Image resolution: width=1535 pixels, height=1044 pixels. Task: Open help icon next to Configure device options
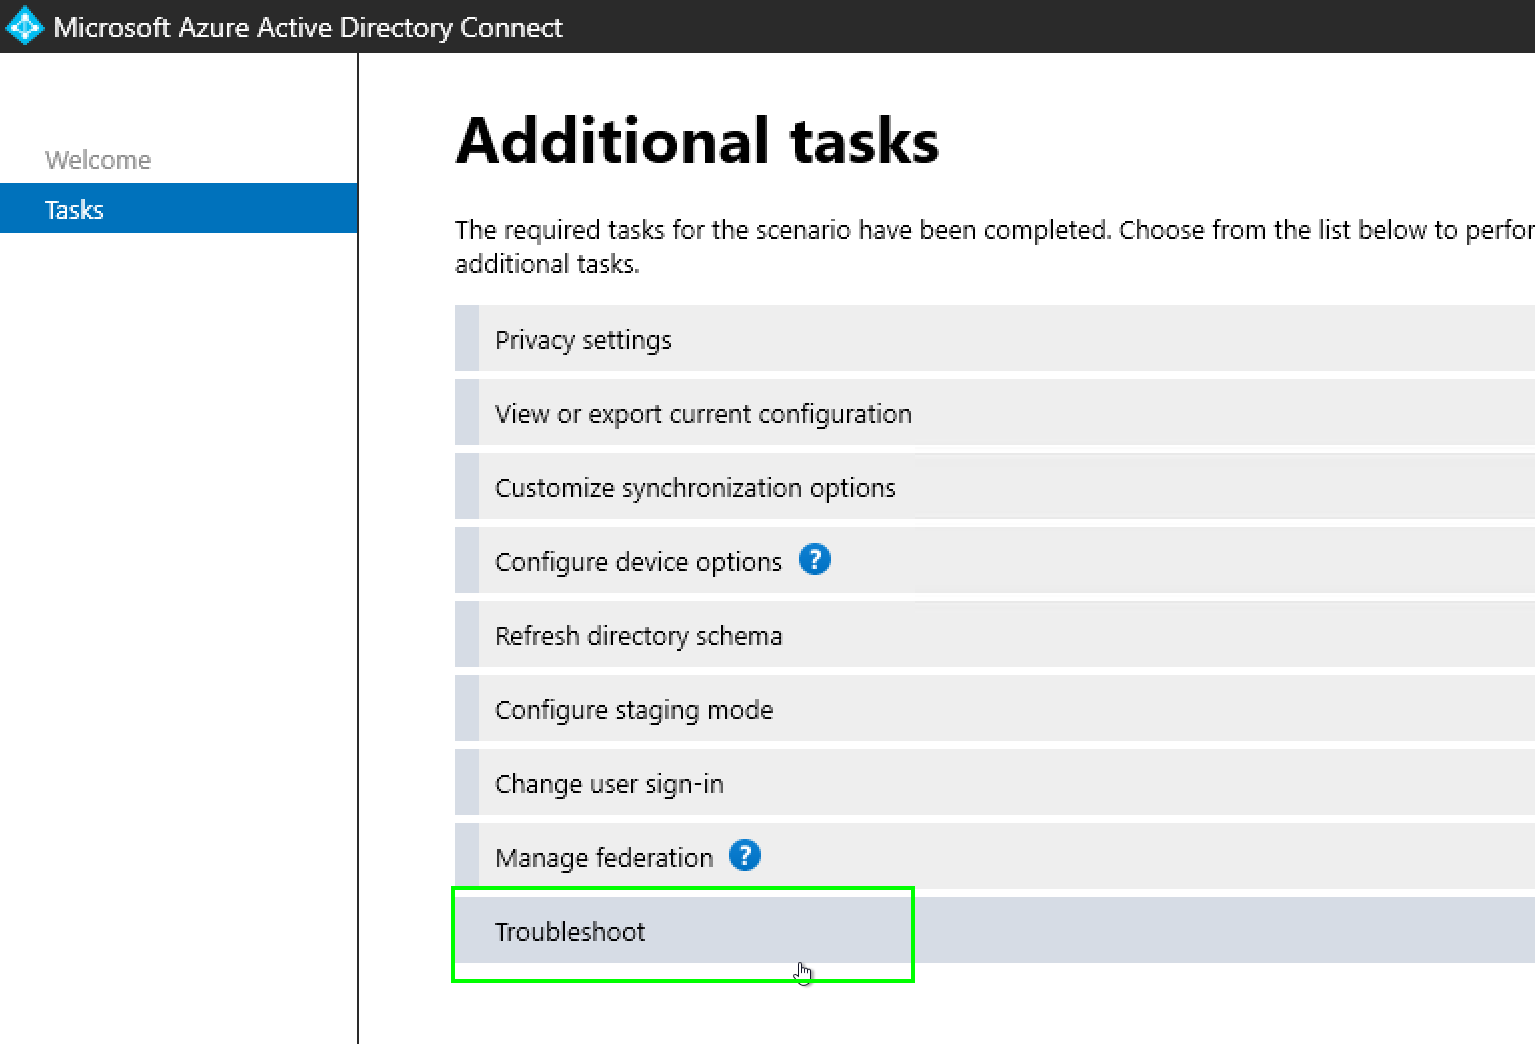(x=815, y=559)
